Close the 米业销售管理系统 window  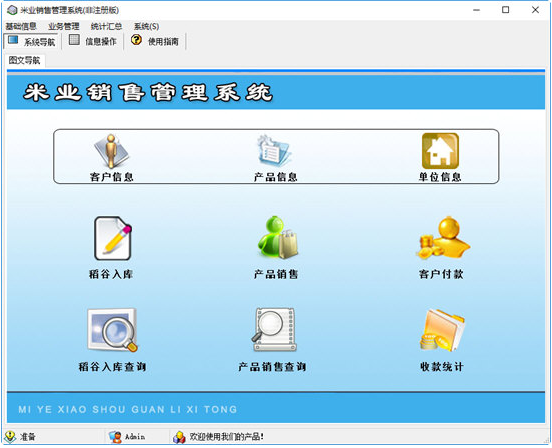point(535,10)
